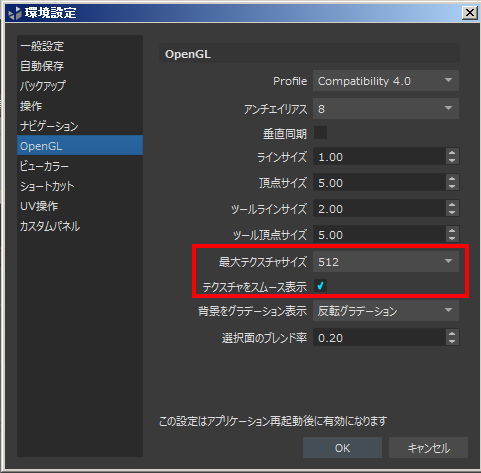
Task: Open 背景をグラデーション表示 dropdown
Action: (x=386, y=311)
